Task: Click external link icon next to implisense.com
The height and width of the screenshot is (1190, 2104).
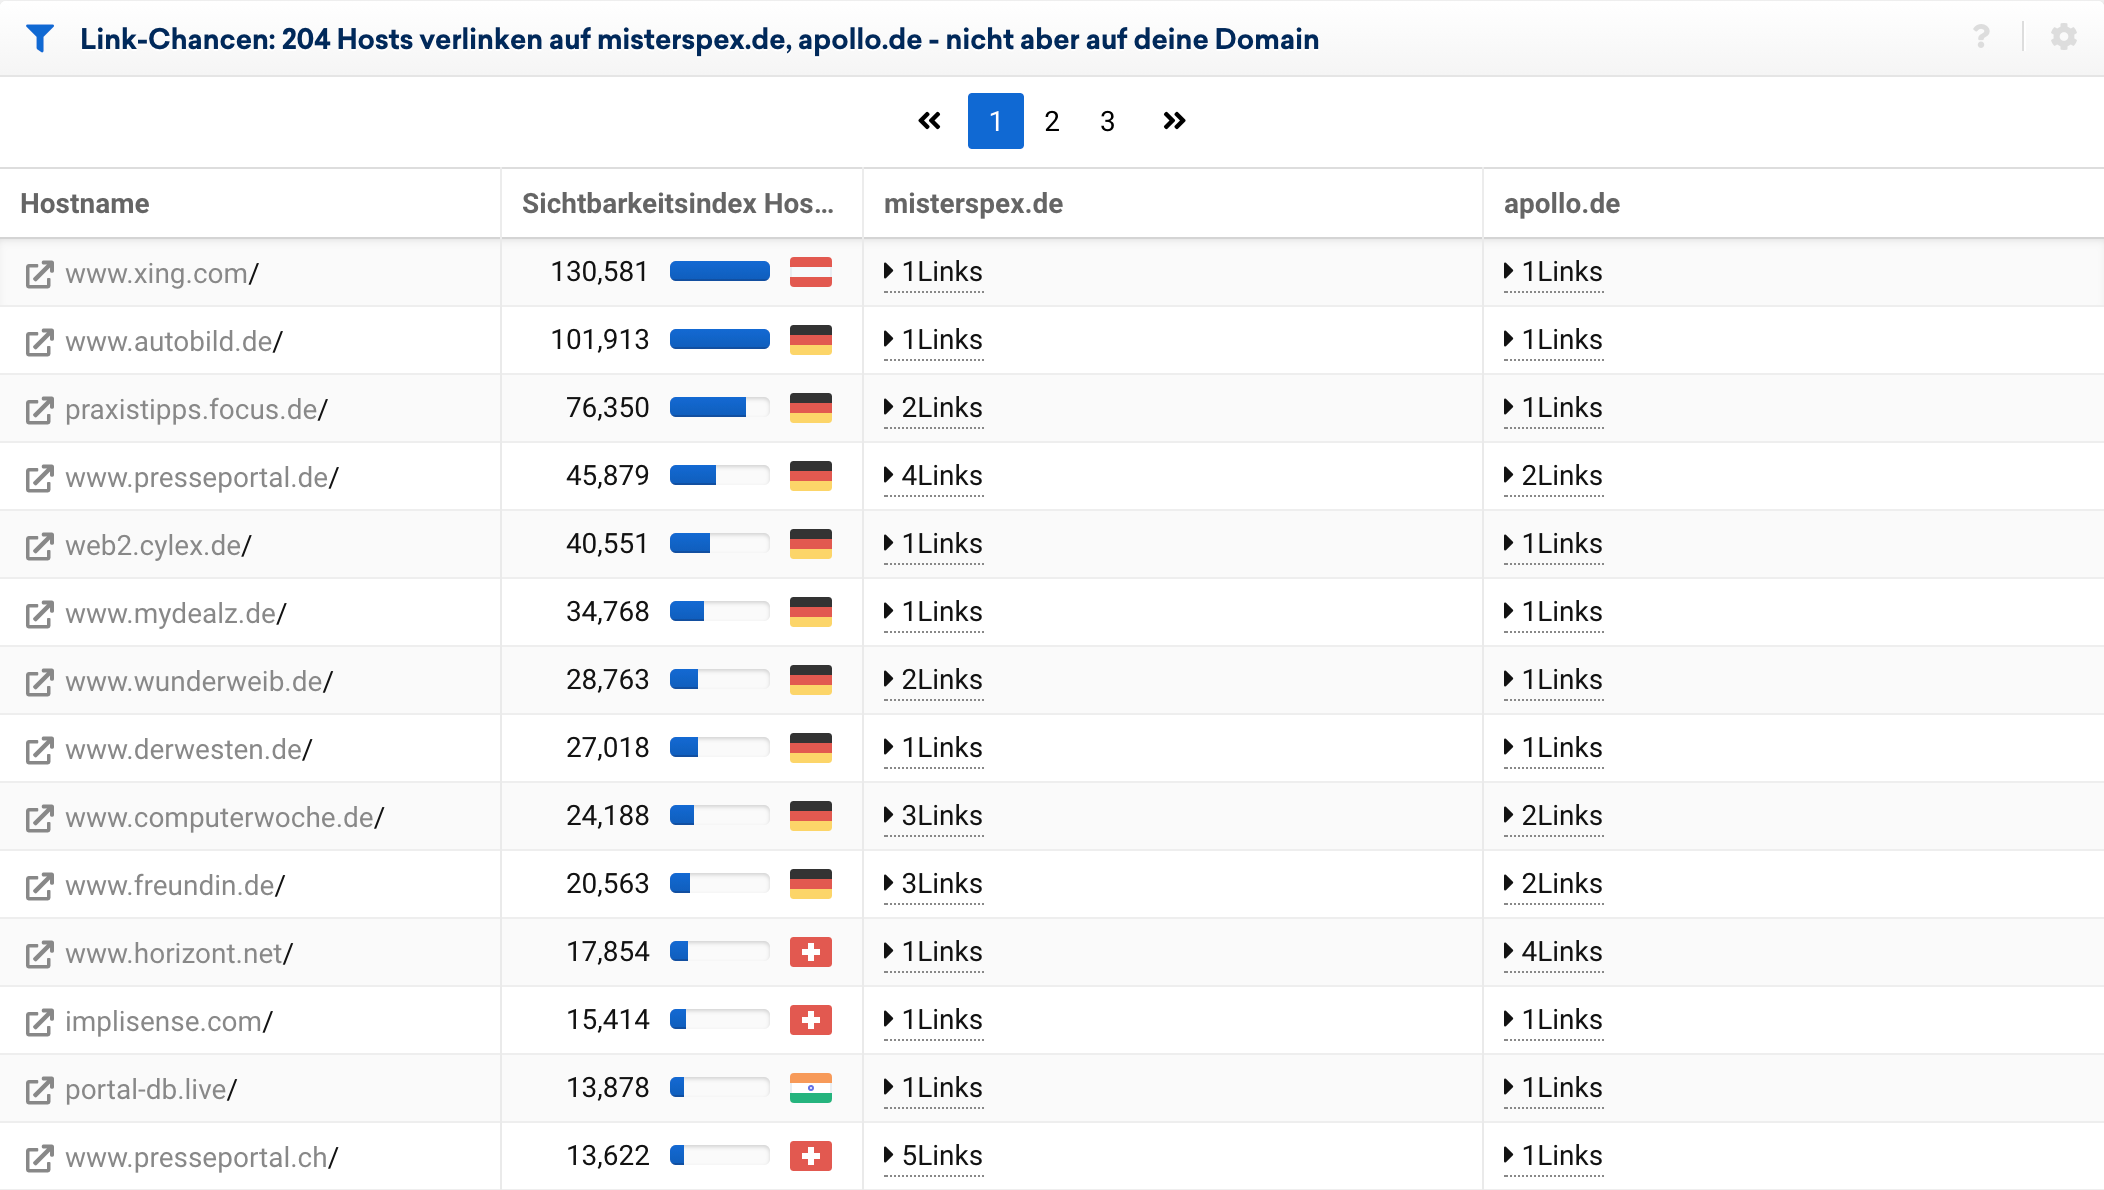Action: [39, 1022]
